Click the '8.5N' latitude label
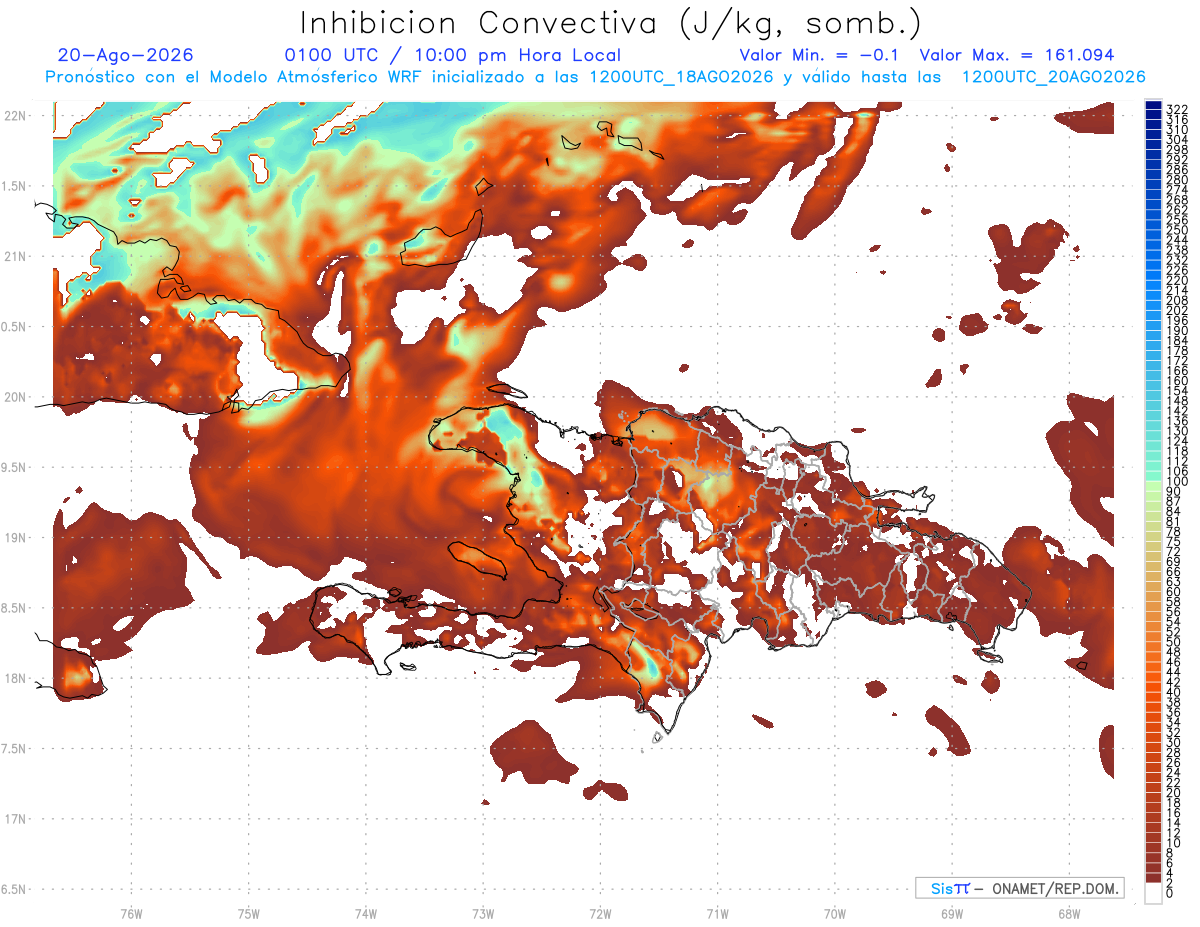The height and width of the screenshot is (927, 1200). coord(14,608)
